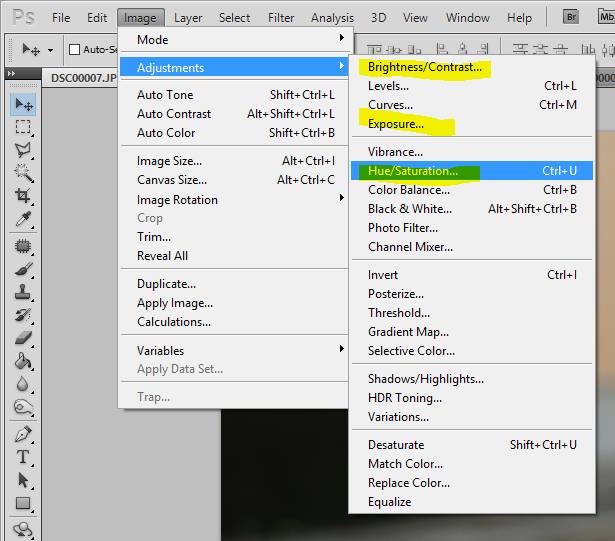Choose Hue/Saturation from Adjustments submenu
The image size is (615, 541).
point(413,171)
